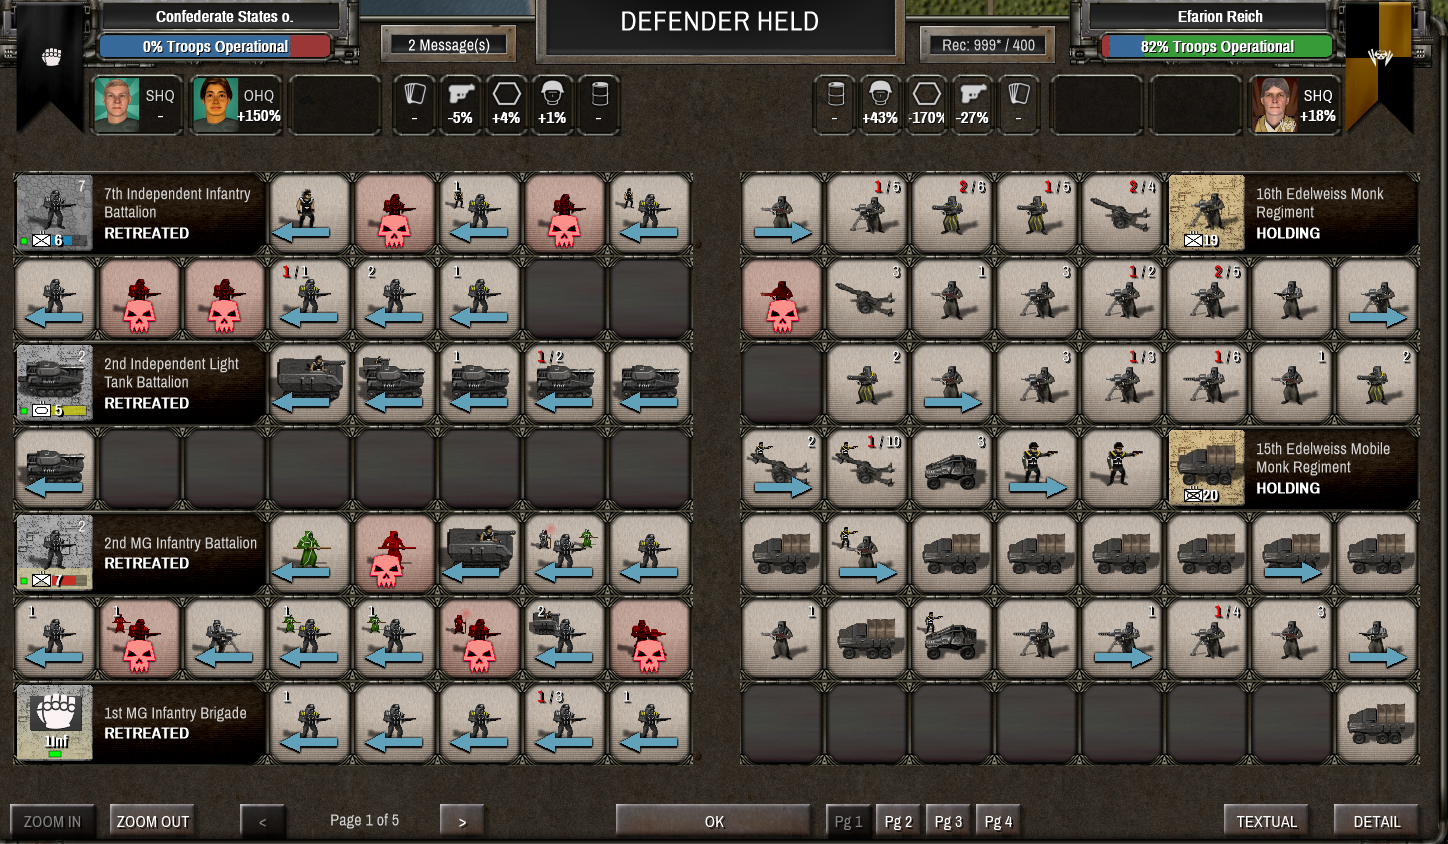This screenshot has height=844, width=1448.
Task: Select 2/4 artillery gun in 16th Edelweiss row
Action: pyautogui.click(x=1122, y=213)
